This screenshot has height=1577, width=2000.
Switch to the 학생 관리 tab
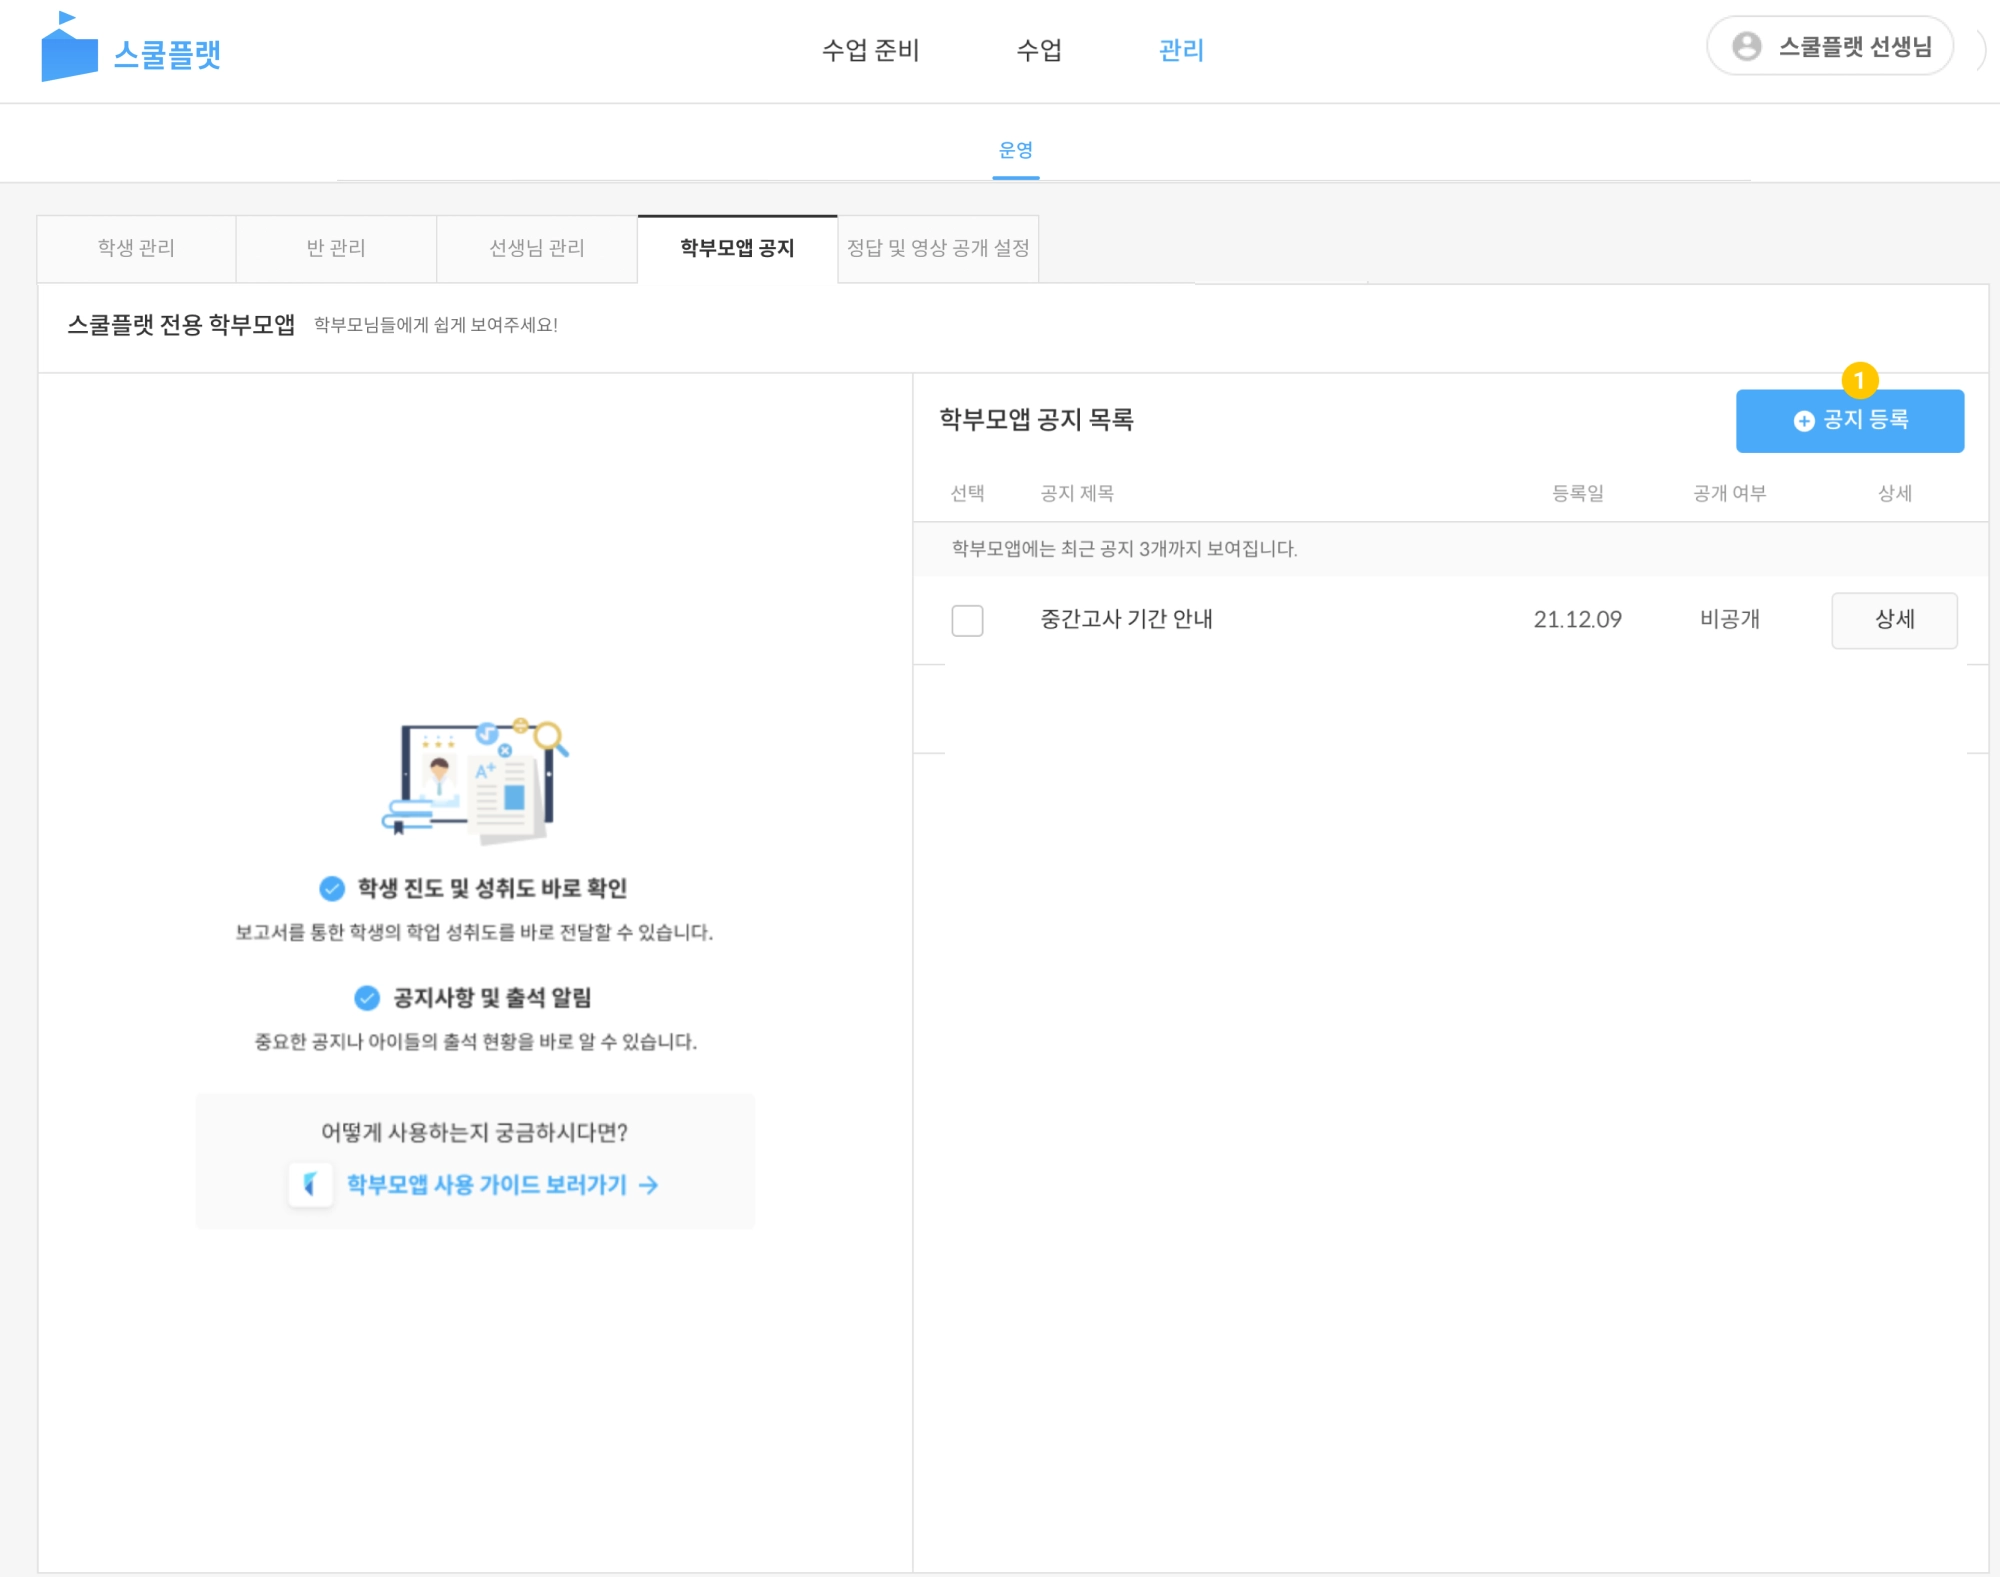(136, 248)
